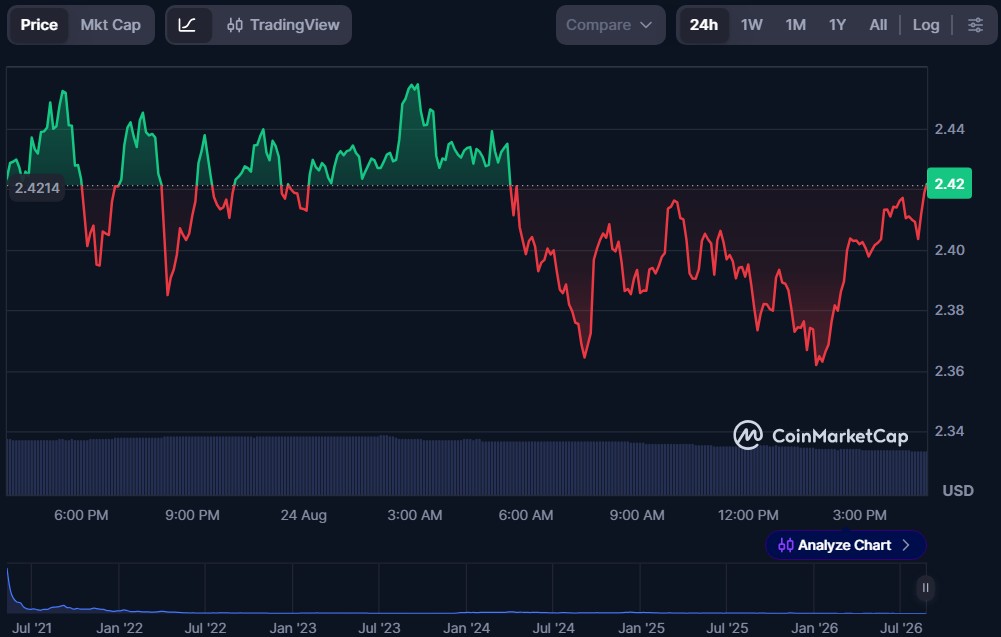Viewport: 1001px width, 637px height.
Task: Click the 2.44 price axis label
Action: [950, 129]
